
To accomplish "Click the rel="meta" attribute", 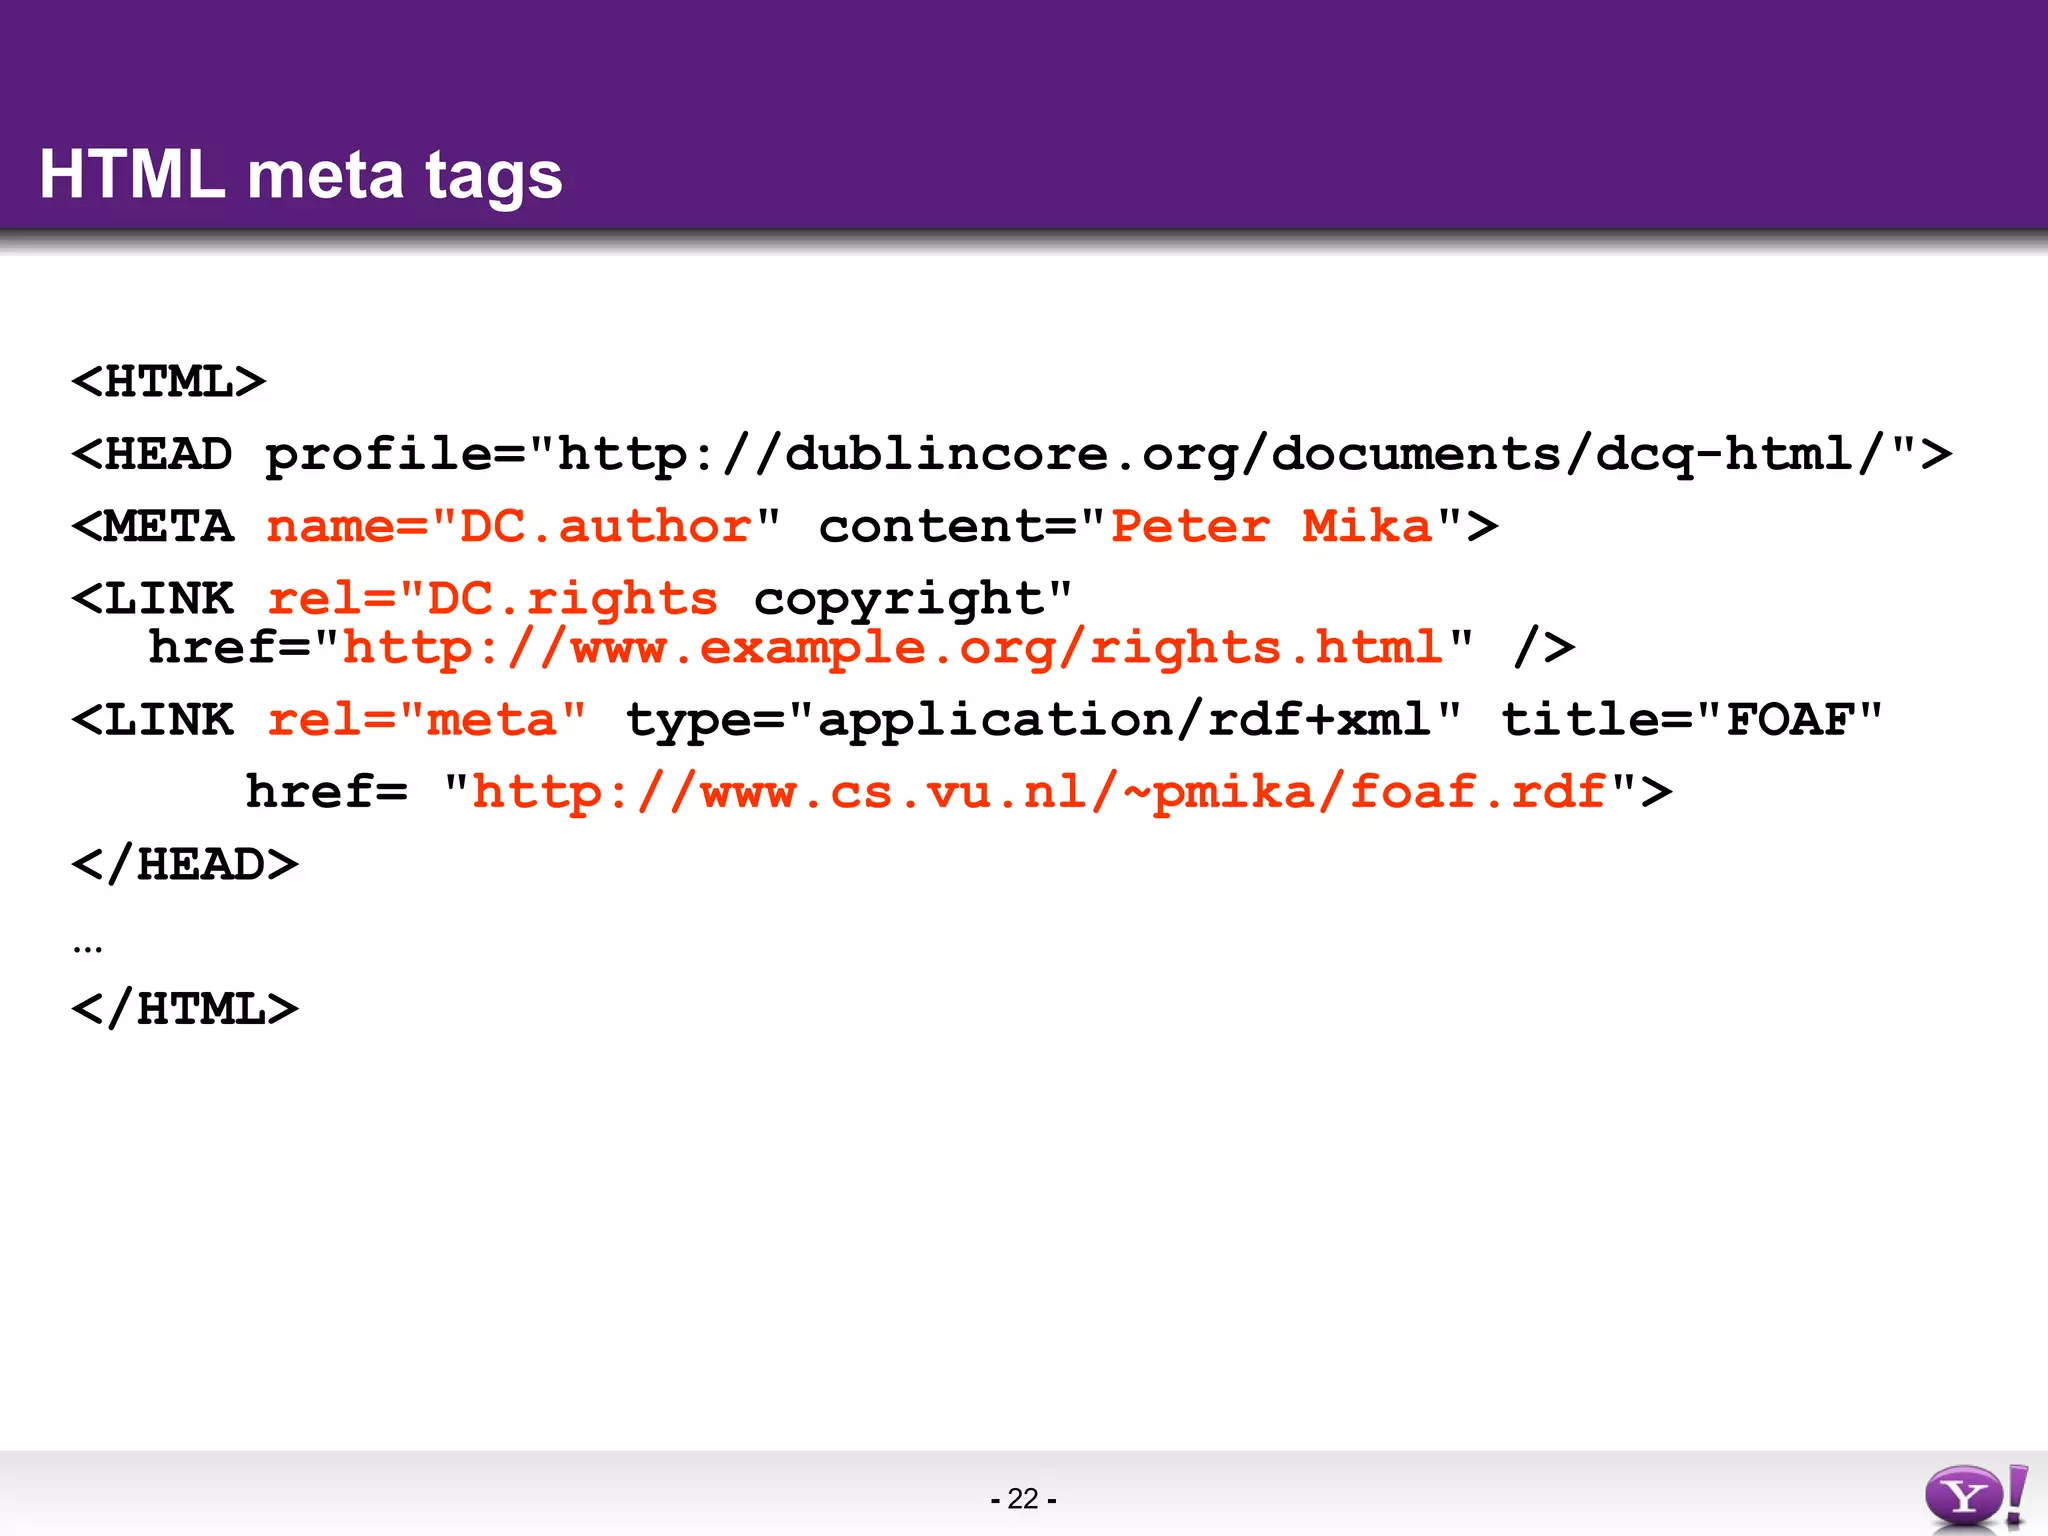I will [x=427, y=720].
